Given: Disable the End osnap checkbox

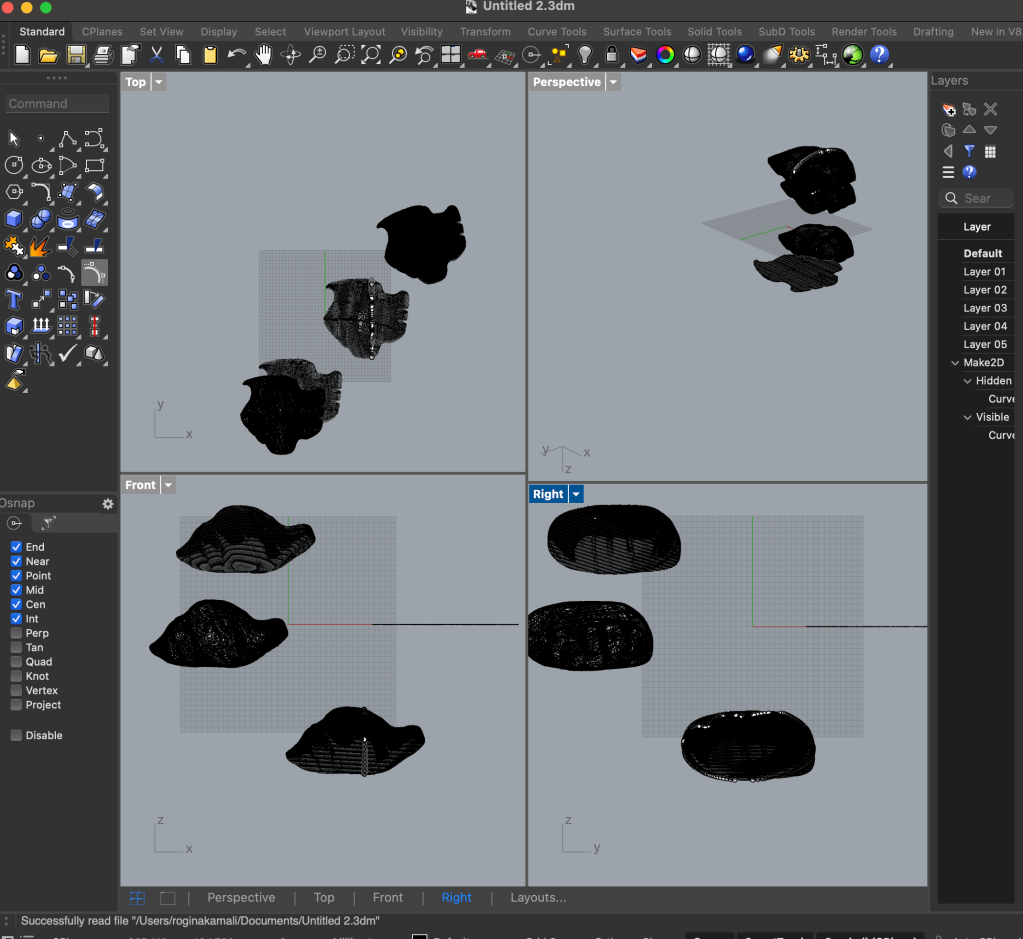Looking at the screenshot, I should [16, 547].
